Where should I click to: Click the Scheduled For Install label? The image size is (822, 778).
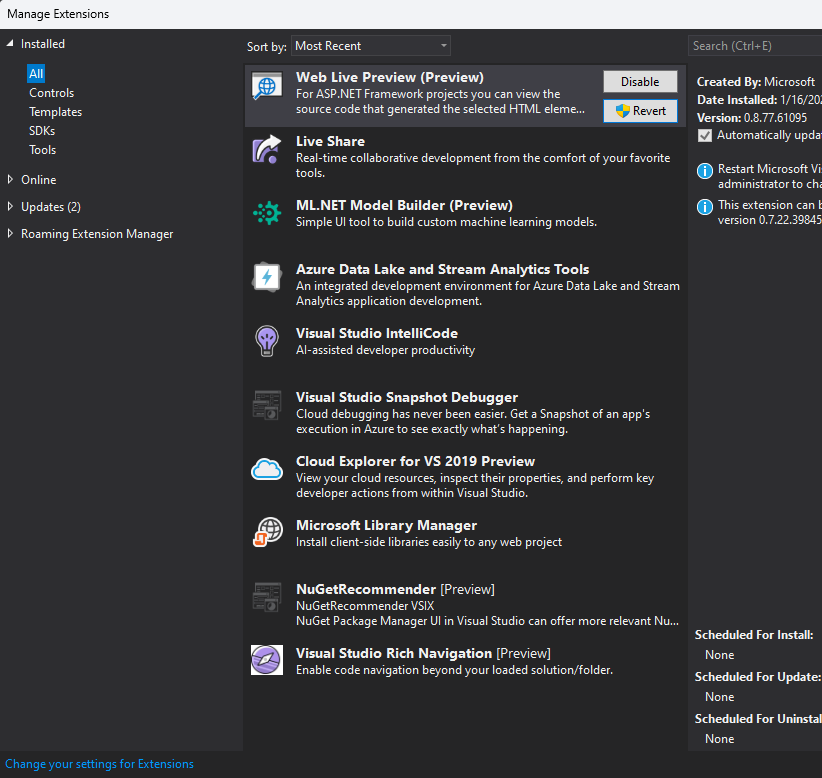coord(754,635)
